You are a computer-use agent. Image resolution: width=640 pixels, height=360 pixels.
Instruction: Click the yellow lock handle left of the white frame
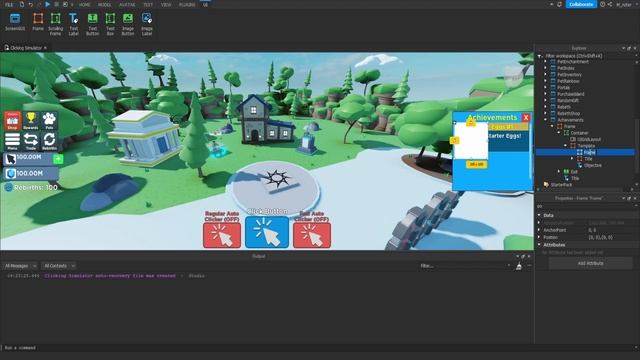[x=454, y=140]
